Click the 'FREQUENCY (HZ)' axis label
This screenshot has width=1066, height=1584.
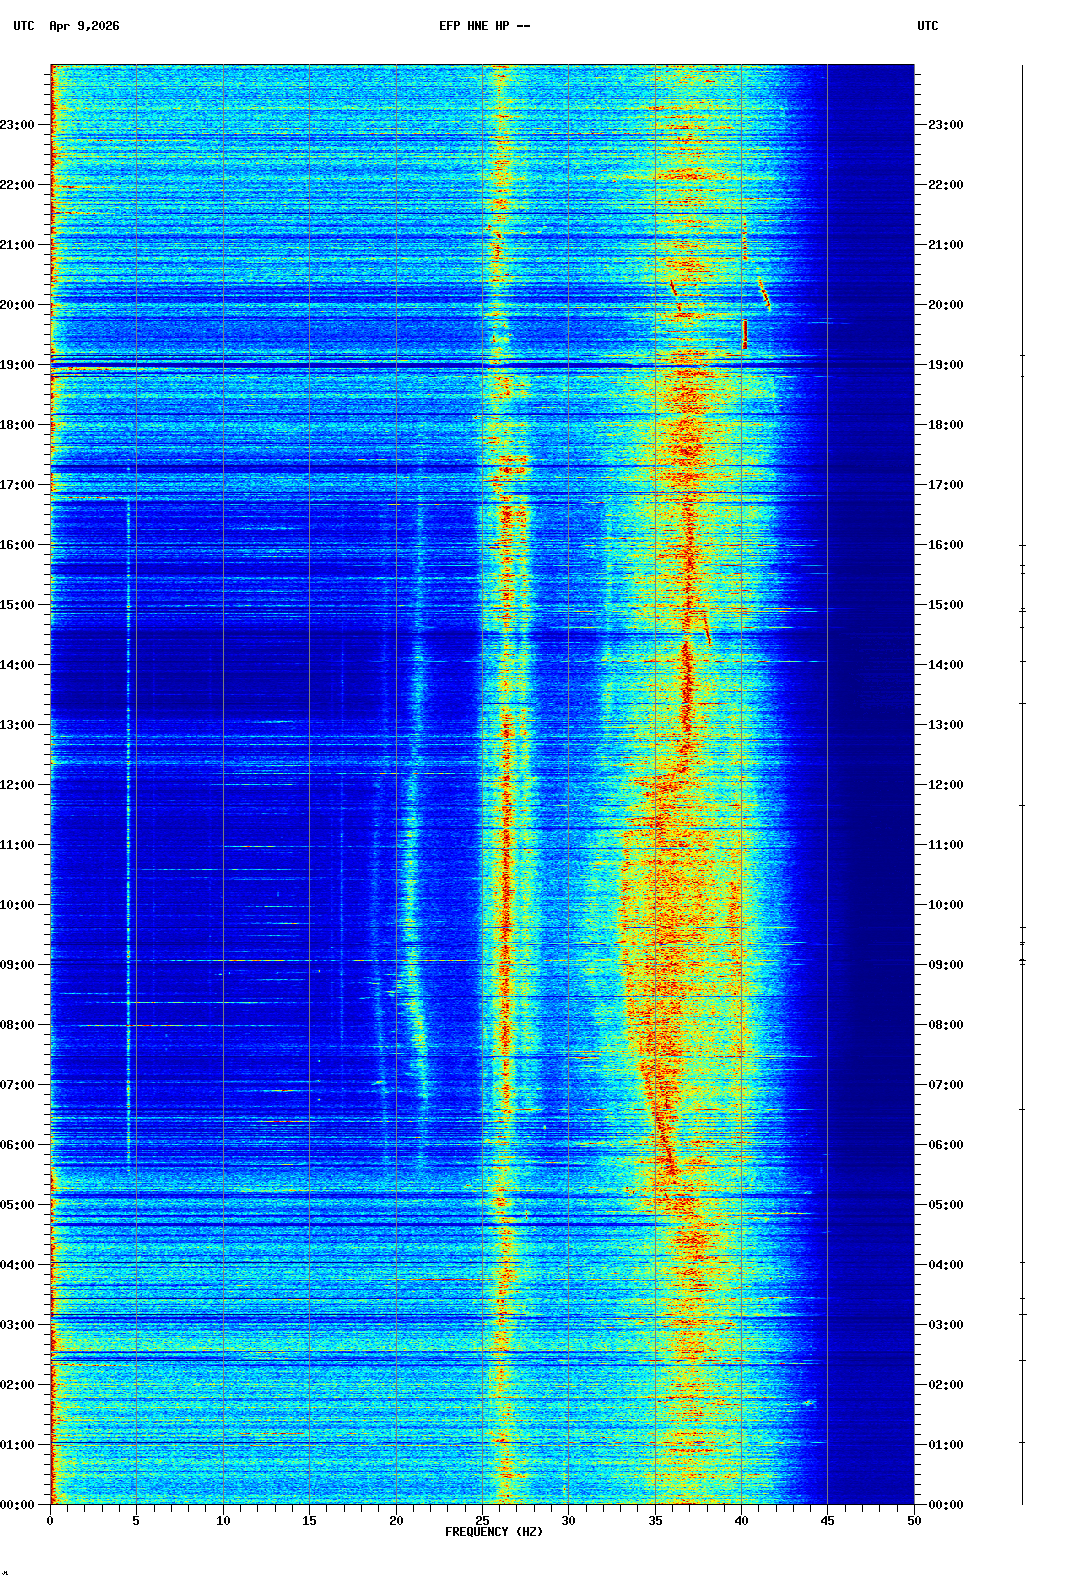tap(494, 1532)
